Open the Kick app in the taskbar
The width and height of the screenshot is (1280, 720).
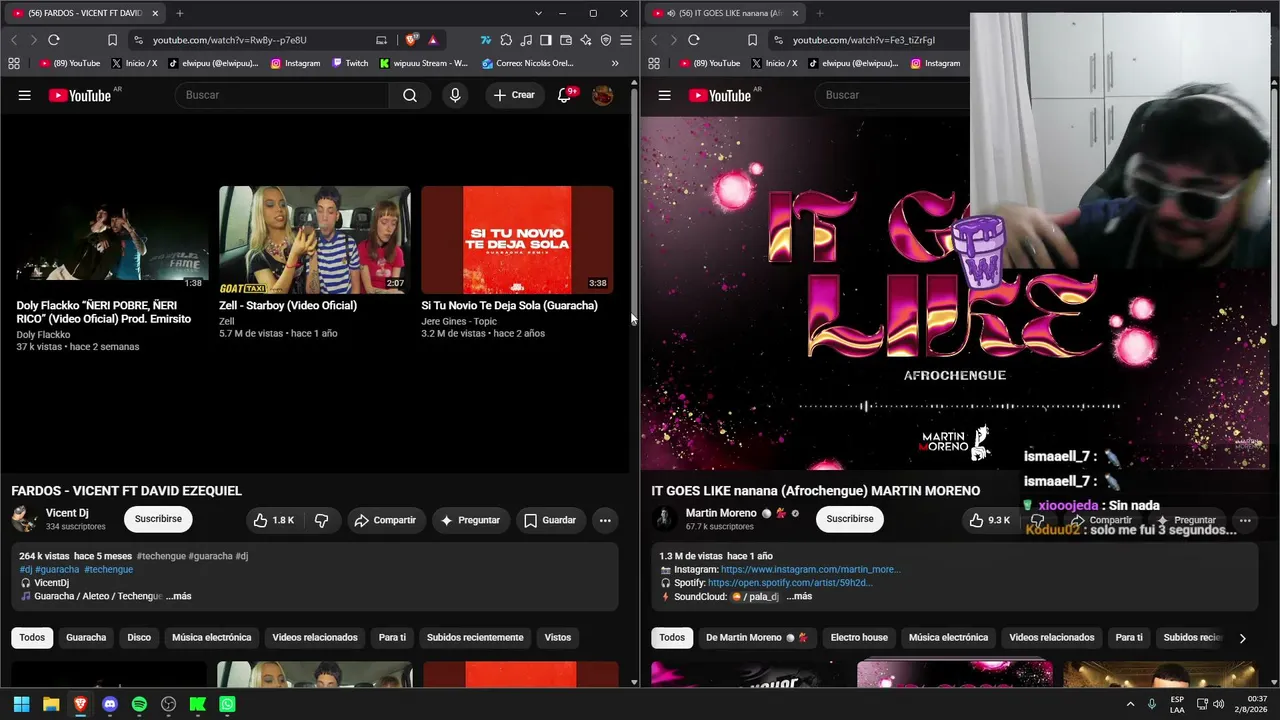coord(198,704)
